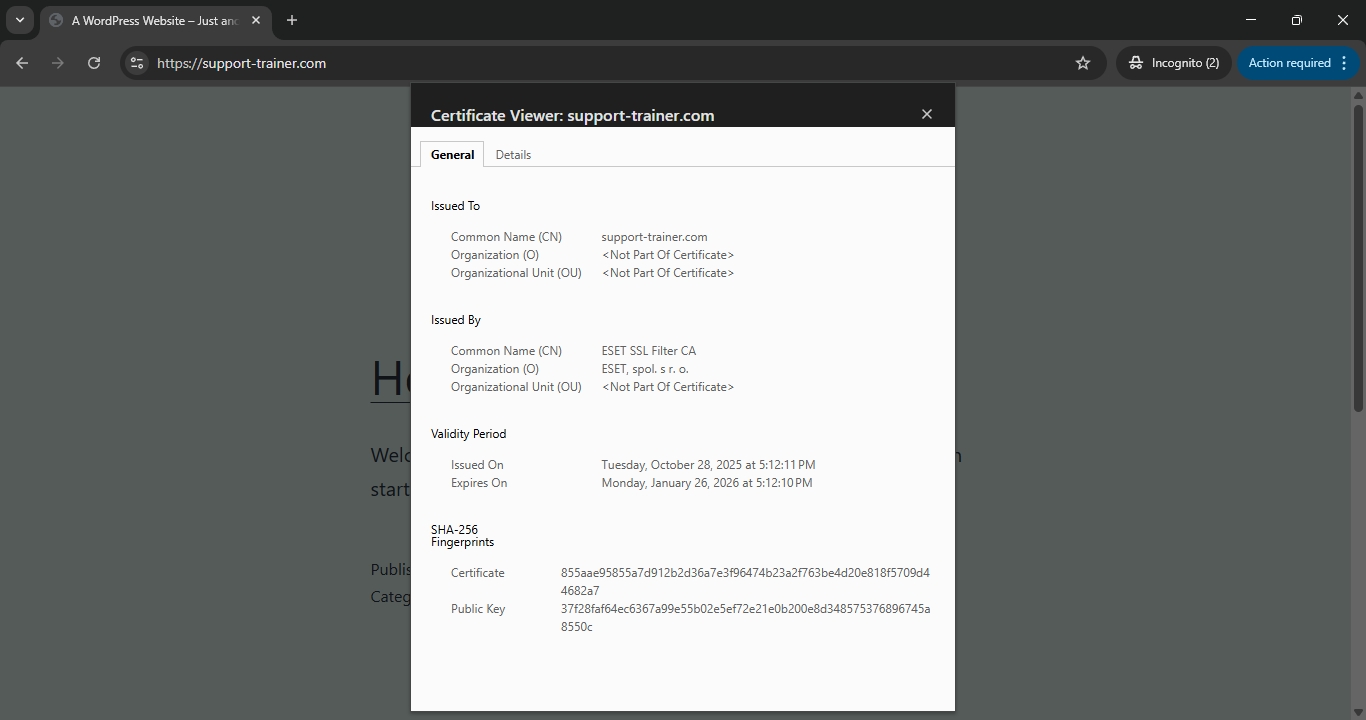The width and height of the screenshot is (1366, 720).
Task: Switch to the General certificate tab
Action: pyautogui.click(x=452, y=155)
